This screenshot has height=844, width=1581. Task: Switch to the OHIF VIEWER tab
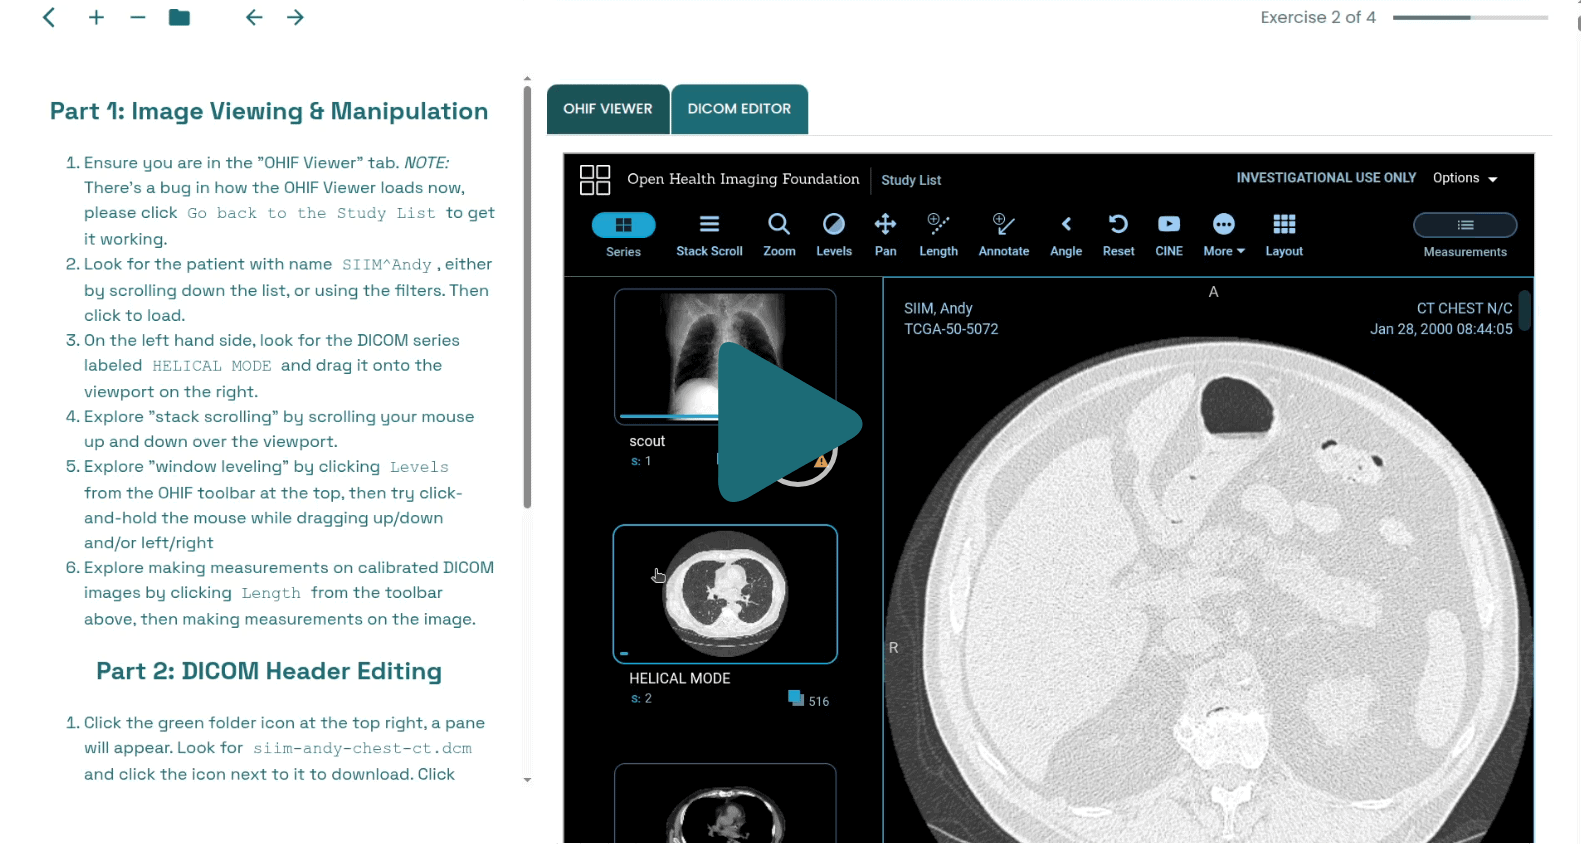click(x=608, y=109)
